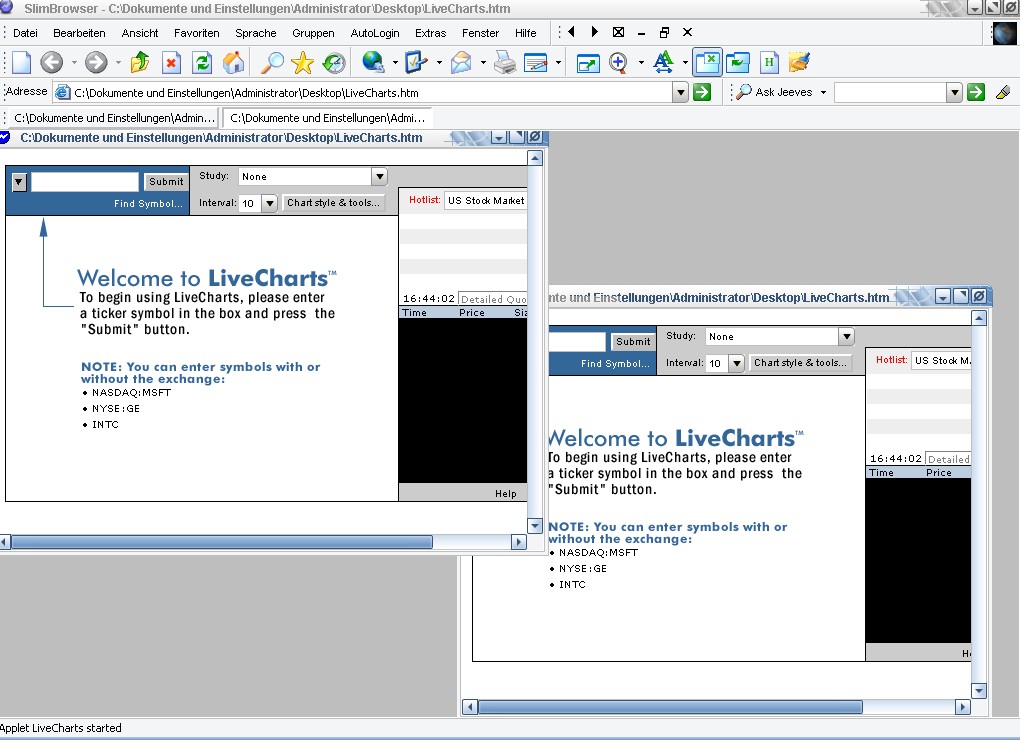The width and height of the screenshot is (1020, 740).
Task: Click Find Symbol... in left LiveCharts window
Action: pos(148,204)
